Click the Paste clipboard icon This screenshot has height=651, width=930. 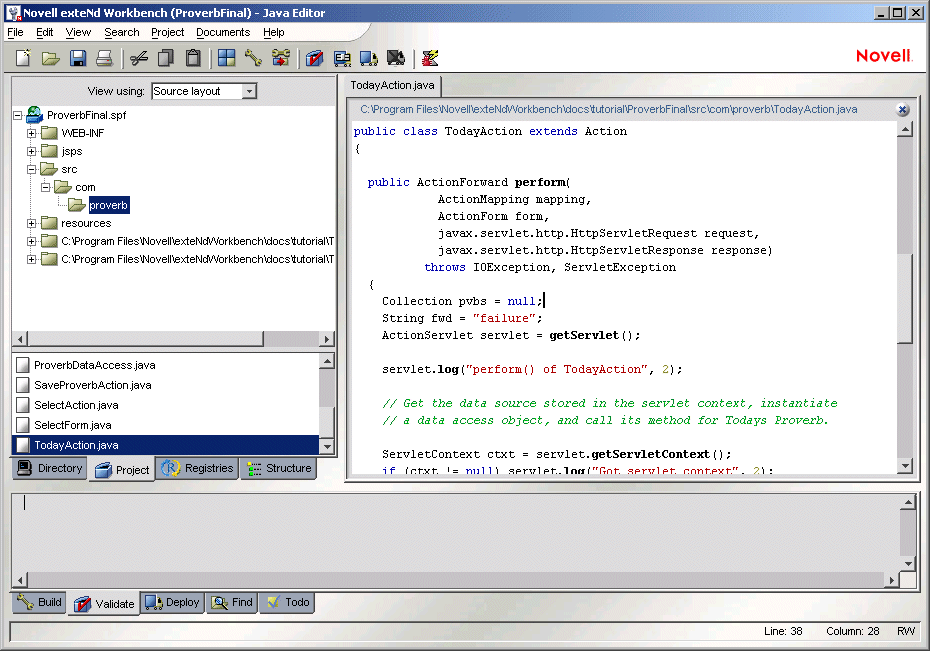point(193,58)
